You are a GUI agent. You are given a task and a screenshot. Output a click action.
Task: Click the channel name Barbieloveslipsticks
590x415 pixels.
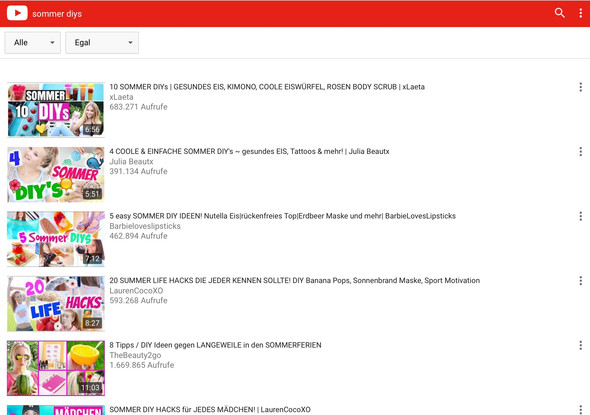coord(145,226)
